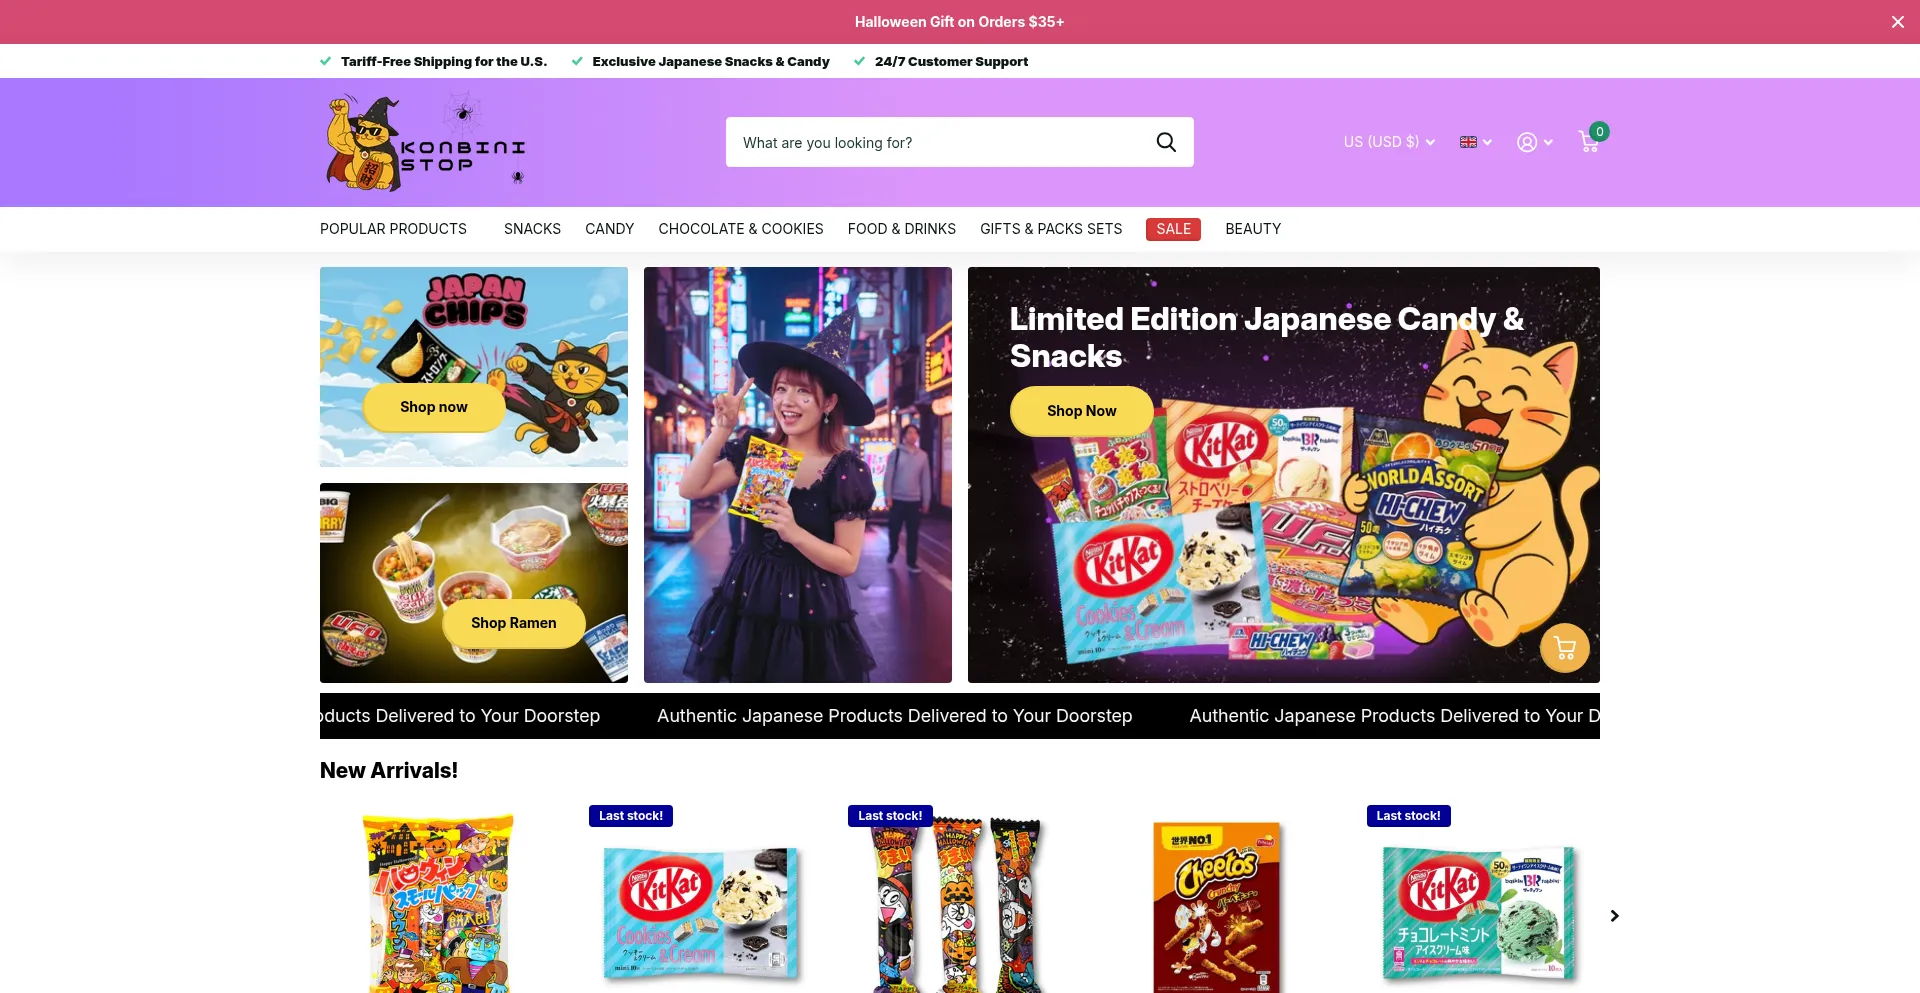Click the search magnifier icon

click(1165, 142)
